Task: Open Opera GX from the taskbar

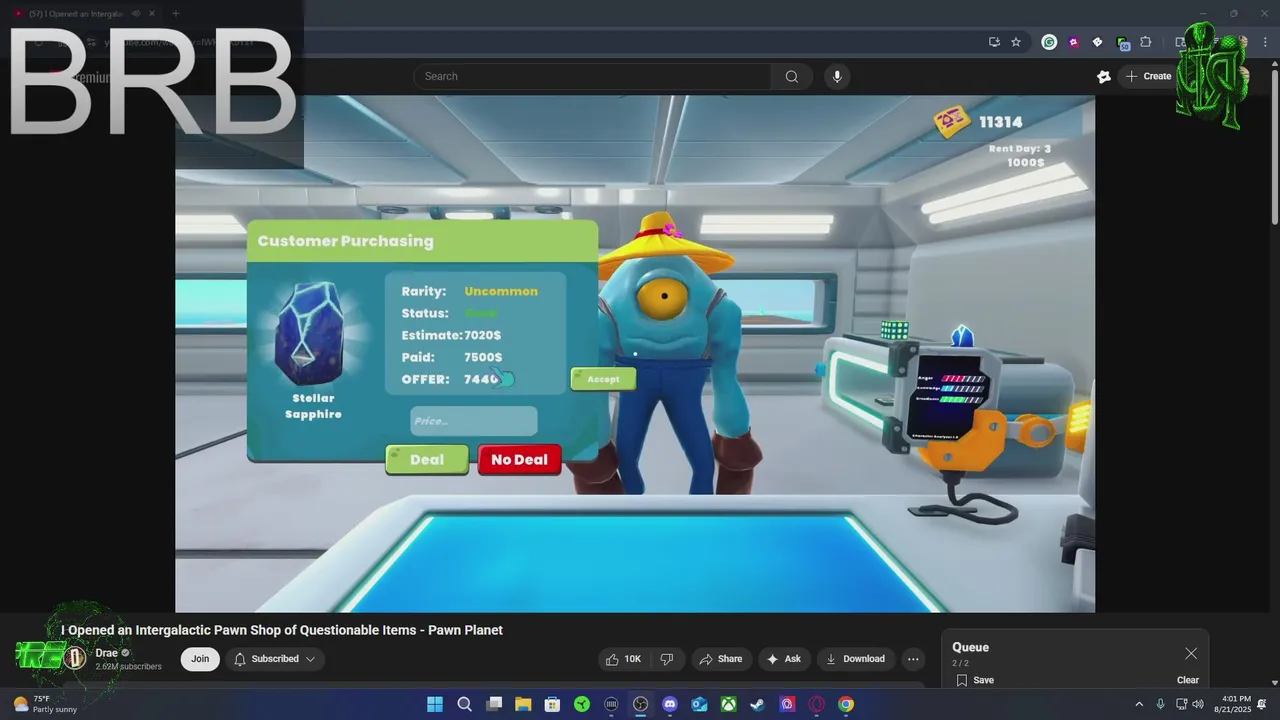Action: pyautogui.click(x=817, y=704)
